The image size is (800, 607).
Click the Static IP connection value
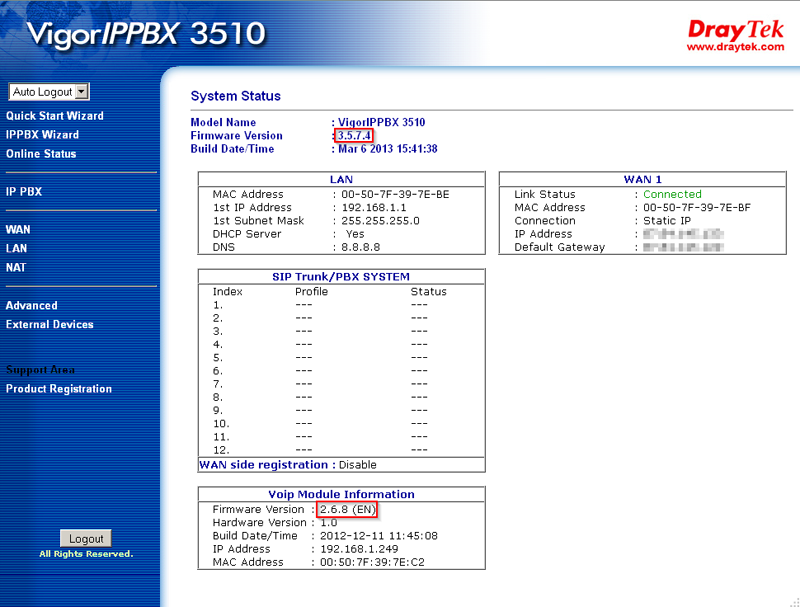point(667,221)
